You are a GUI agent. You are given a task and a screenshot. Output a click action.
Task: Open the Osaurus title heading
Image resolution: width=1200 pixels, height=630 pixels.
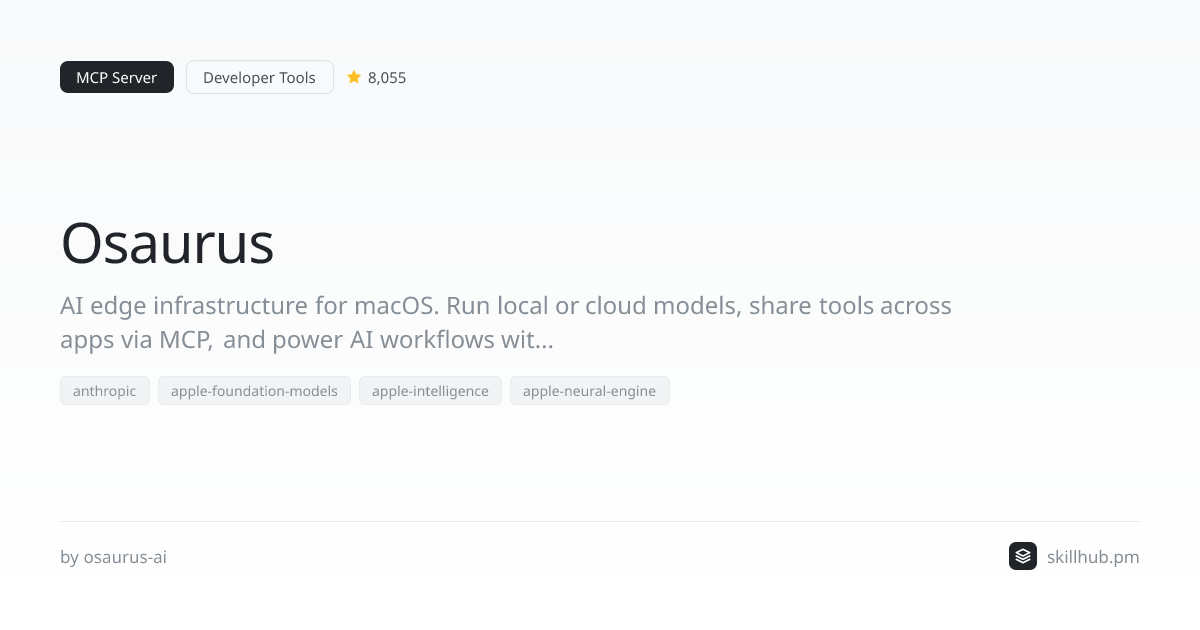(x=167, y=243)
